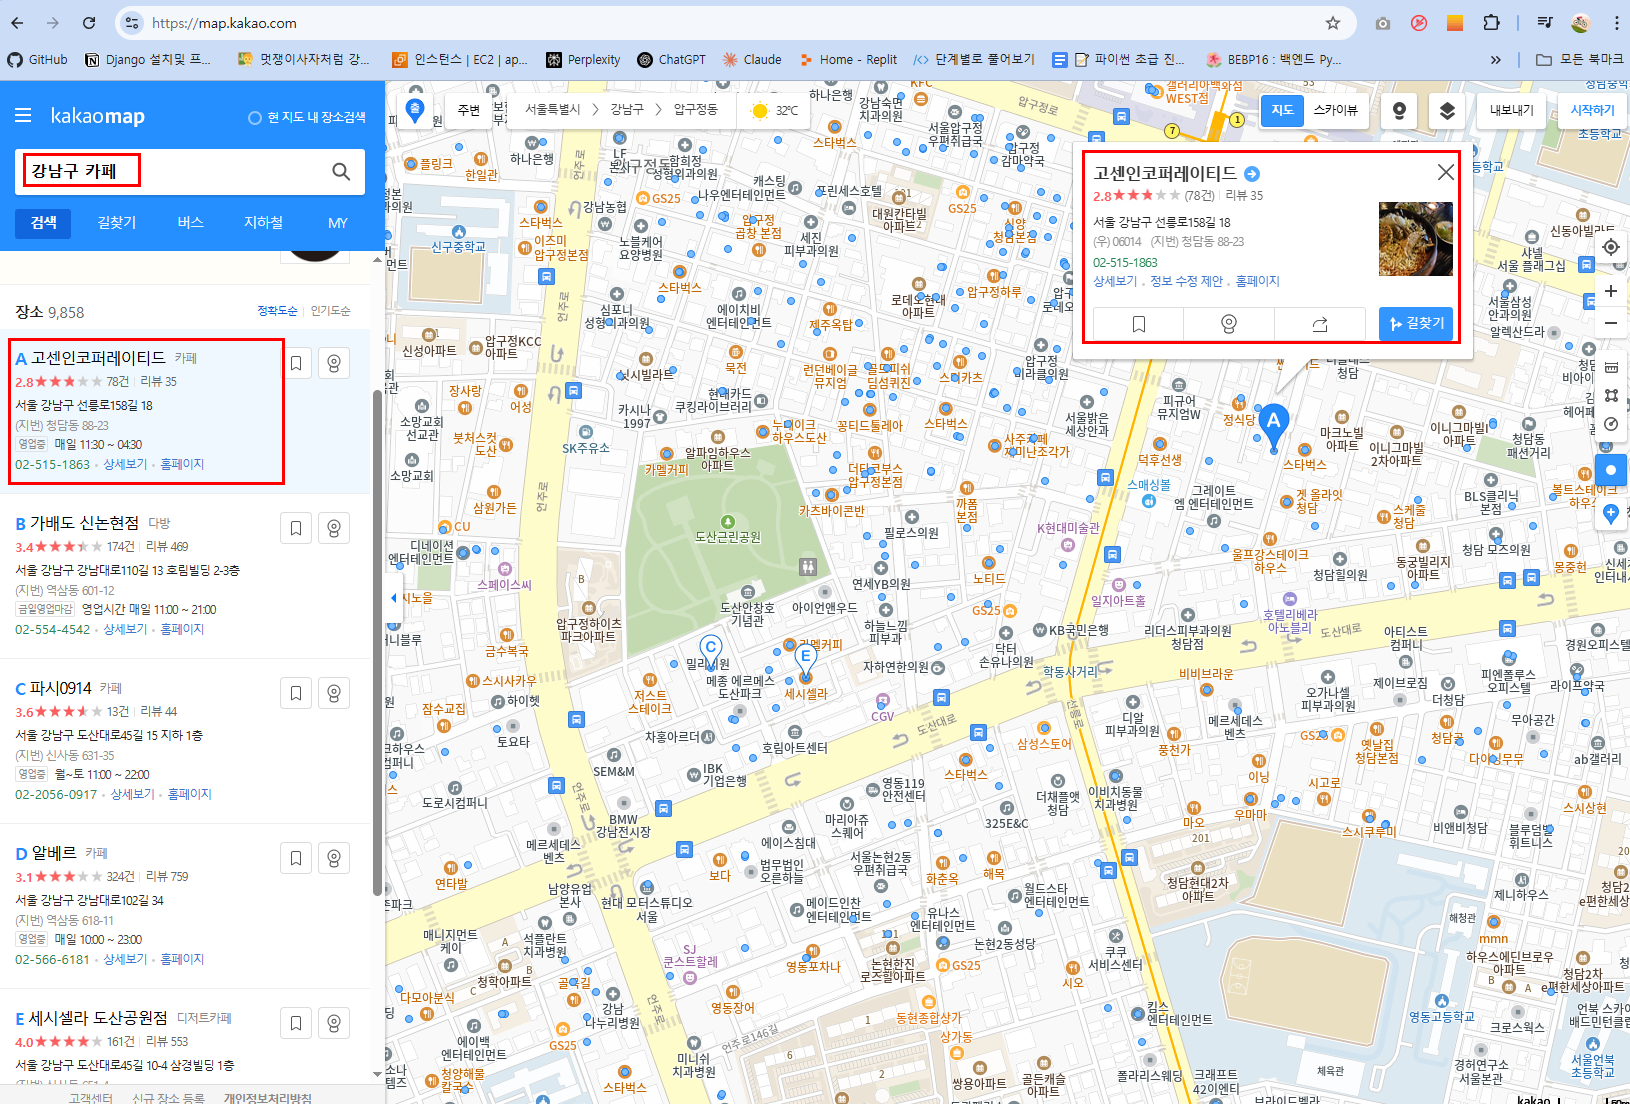The image size is (1630, 1104).
Task: Bookmark the place from the popup
Action: click(1138, 324)
